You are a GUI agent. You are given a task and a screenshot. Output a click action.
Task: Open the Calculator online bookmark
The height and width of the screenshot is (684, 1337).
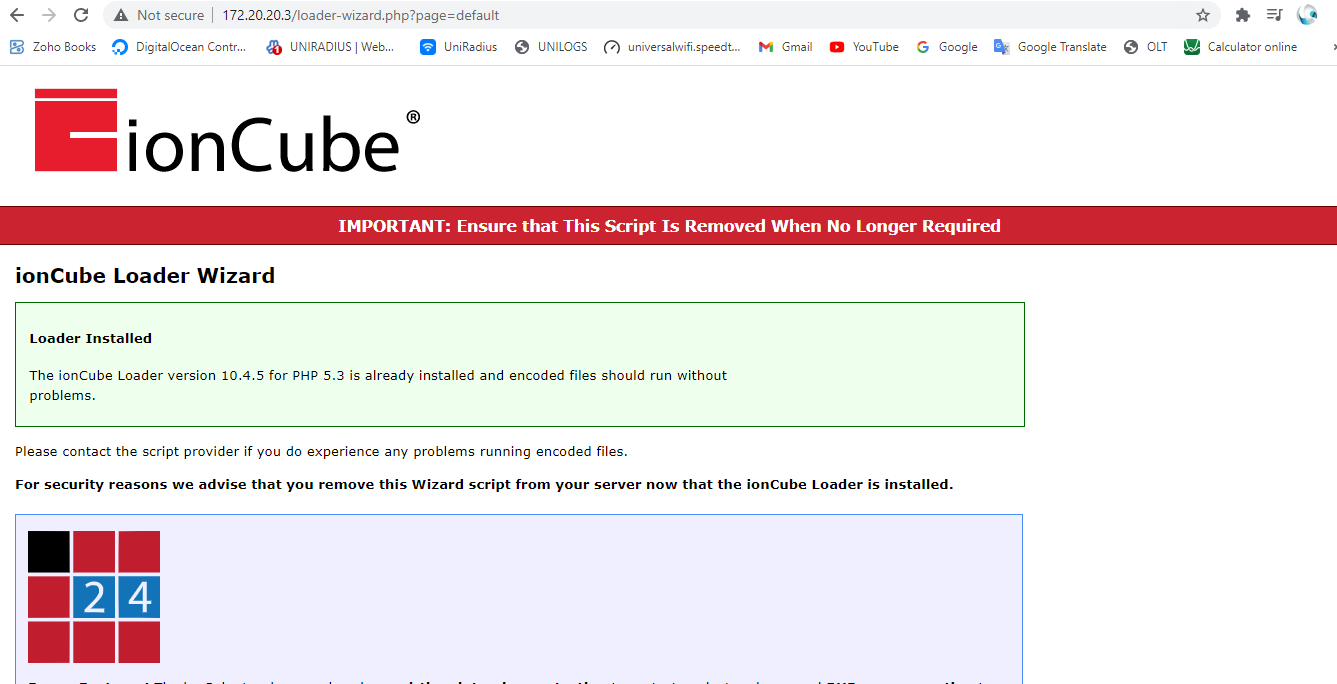click(x=1240, y=47)
